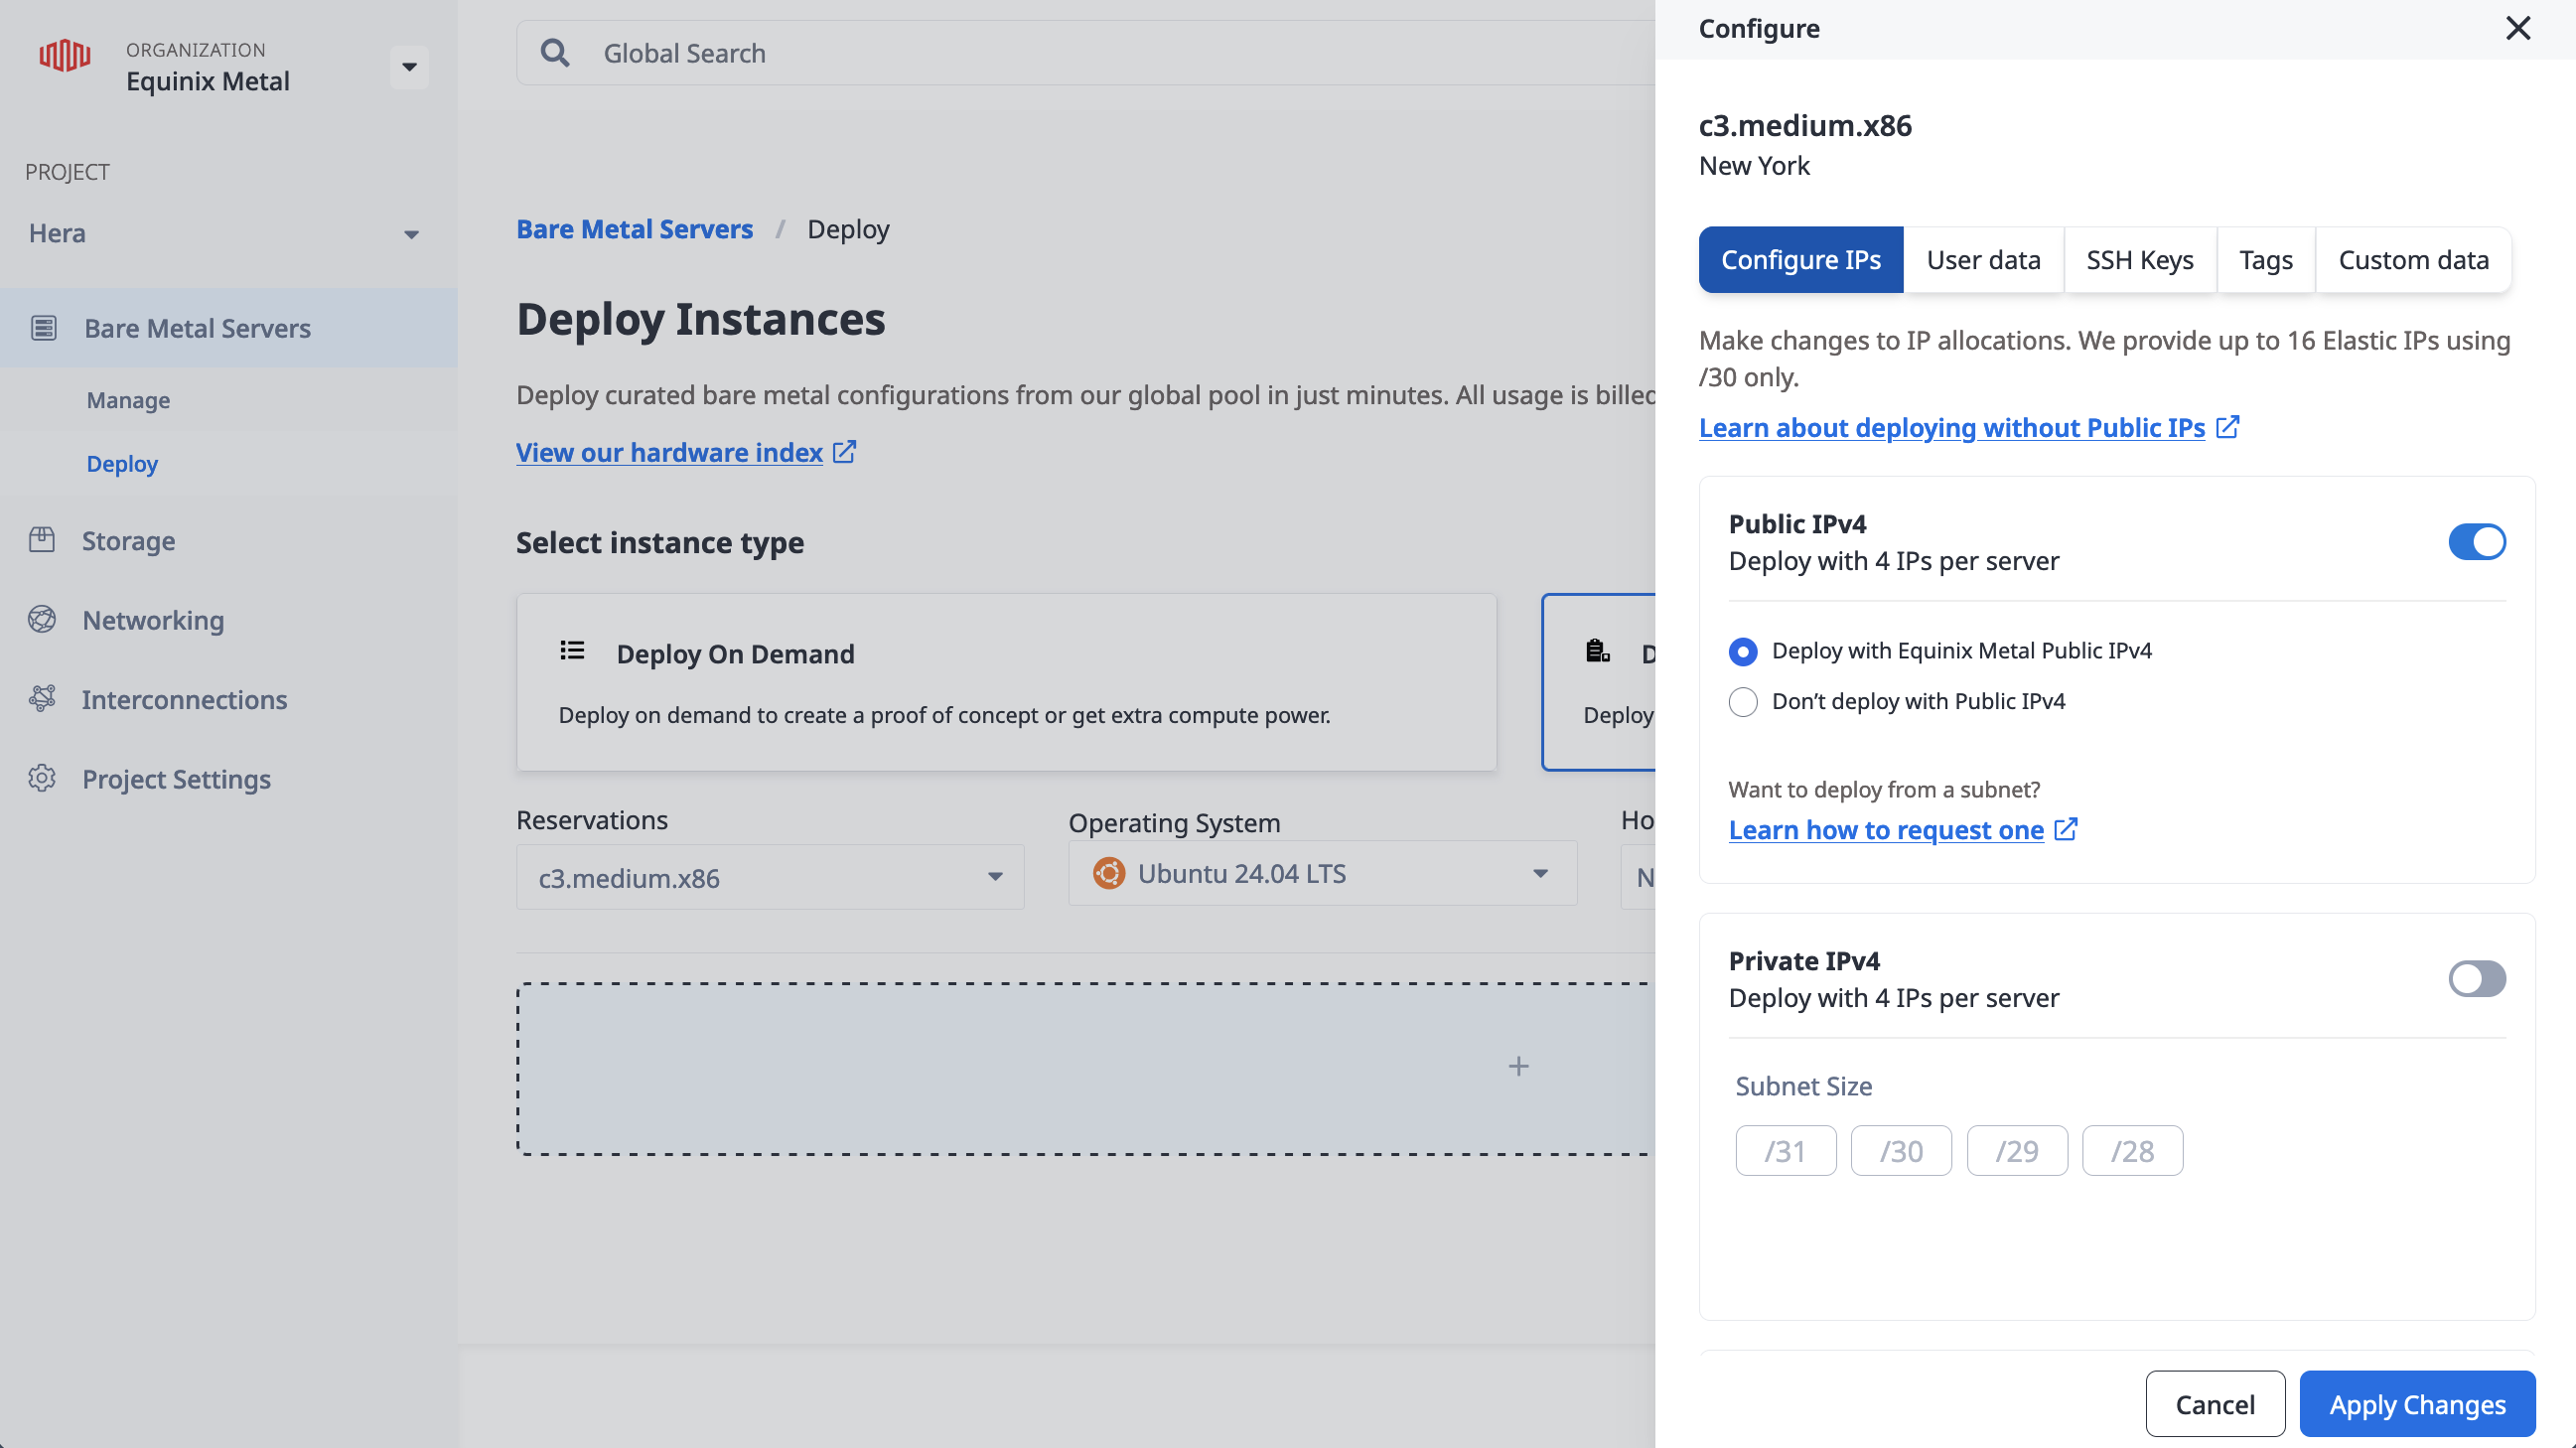The width and height of the screenshot is (2576, 1448).
Task: Click the Storage sidebar icon
Action: click(42, 540)
